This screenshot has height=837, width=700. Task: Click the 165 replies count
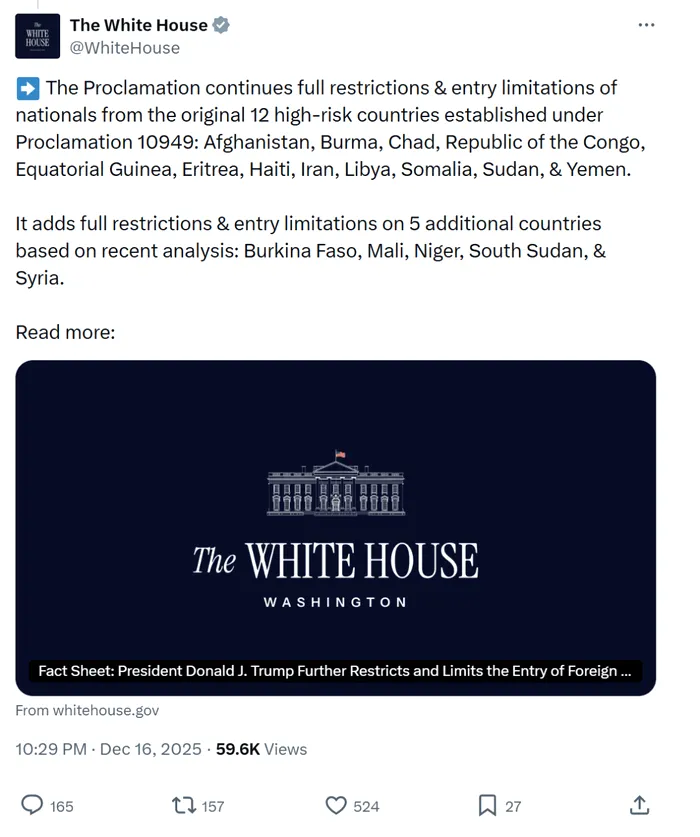pyautogui.click(x=62, y=806)
